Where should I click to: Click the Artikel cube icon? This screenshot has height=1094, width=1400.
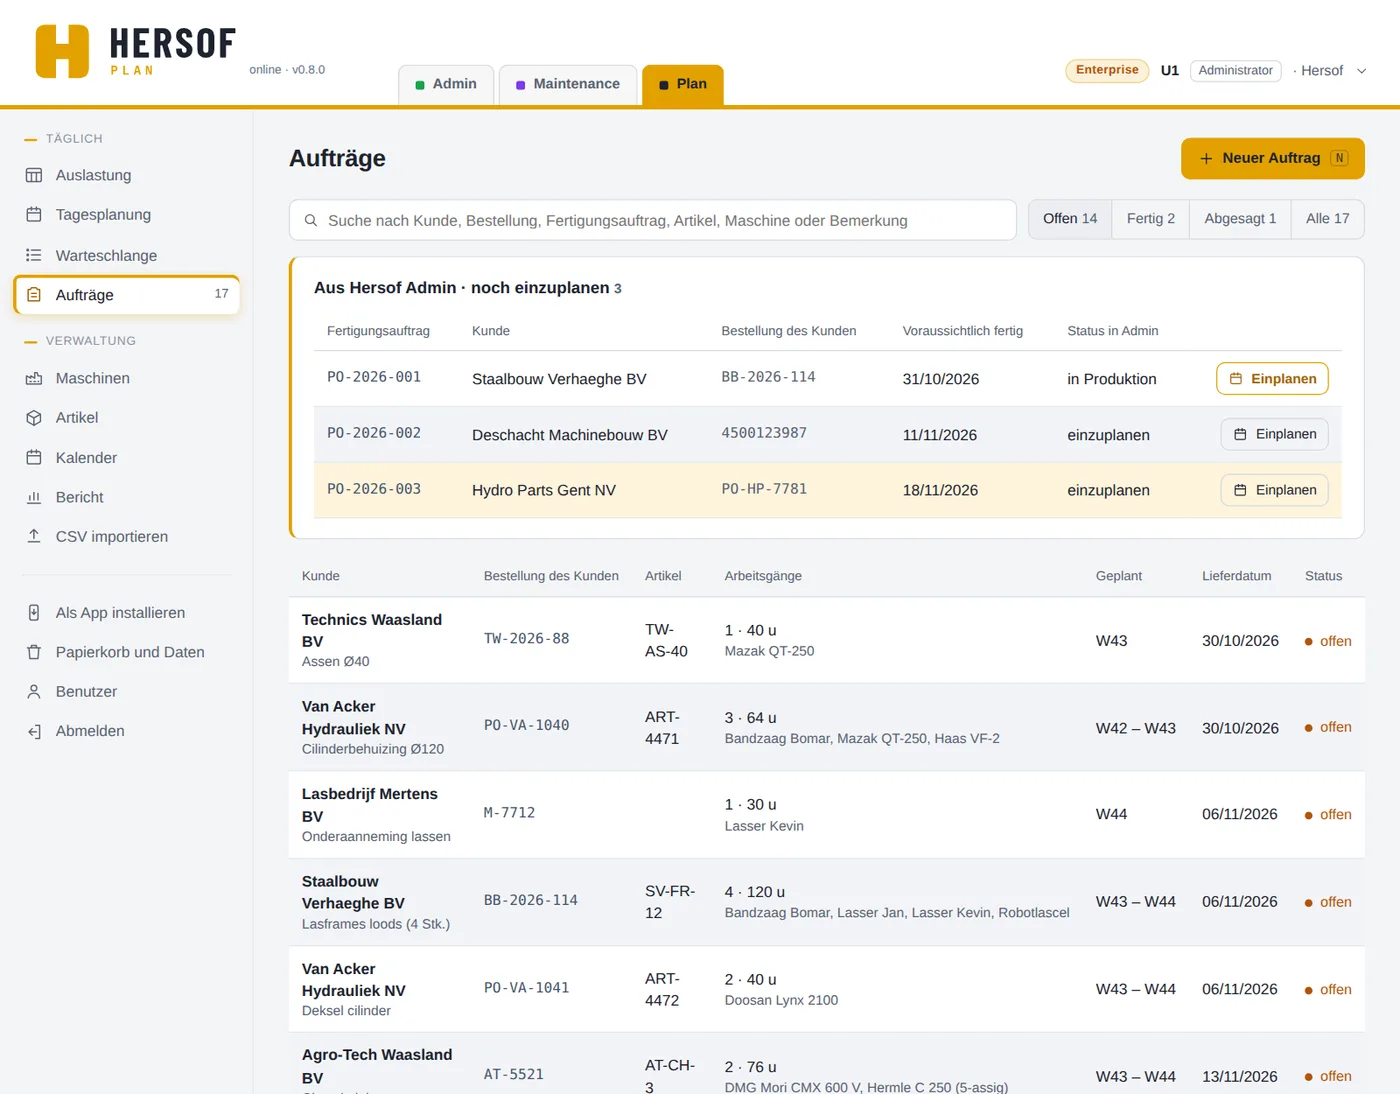[34, 418]
